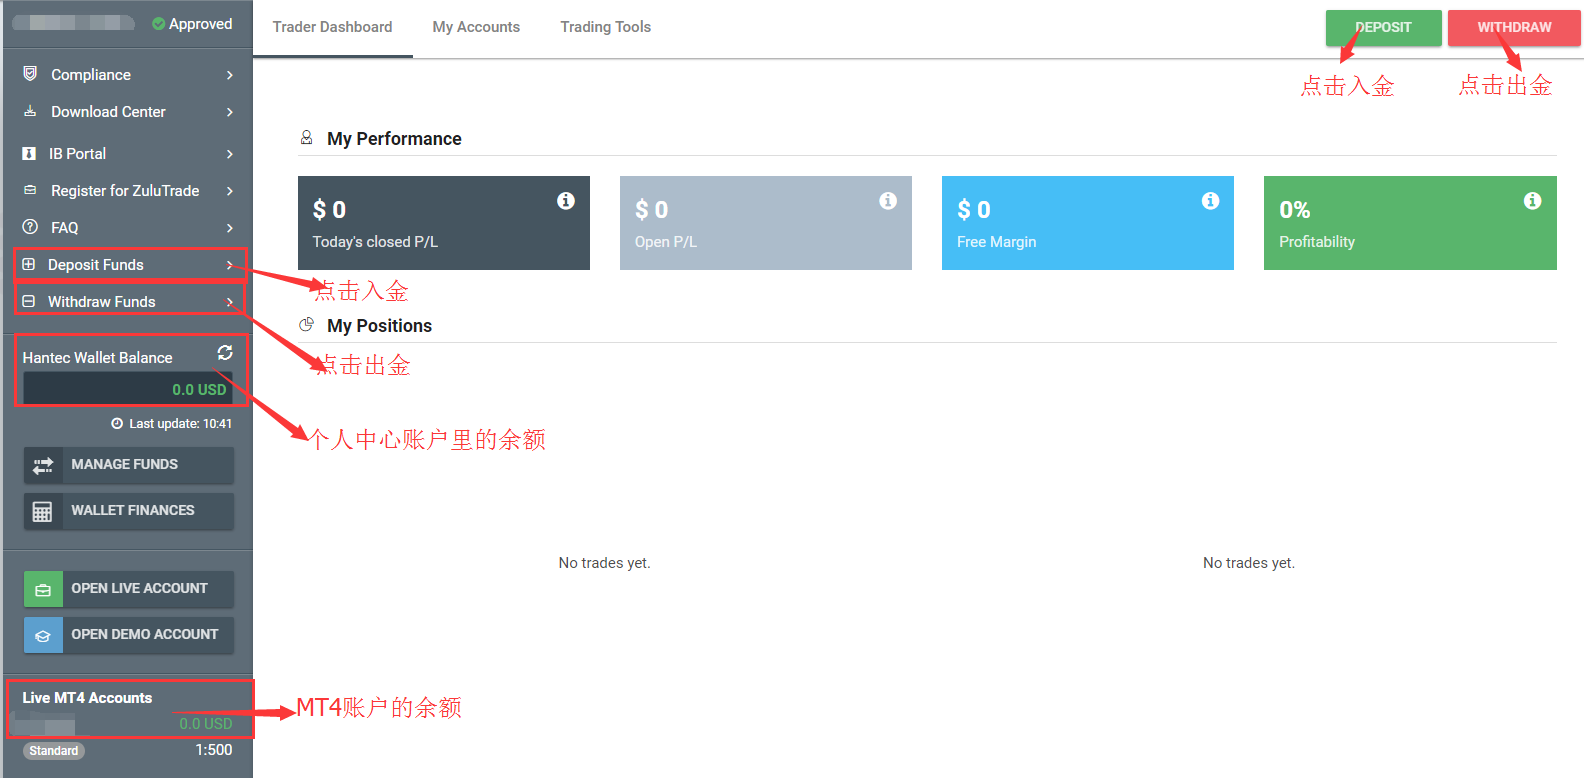Select Deposit Funds in the sidebar
Screen dimensions: 1584x778
point(96,265)
